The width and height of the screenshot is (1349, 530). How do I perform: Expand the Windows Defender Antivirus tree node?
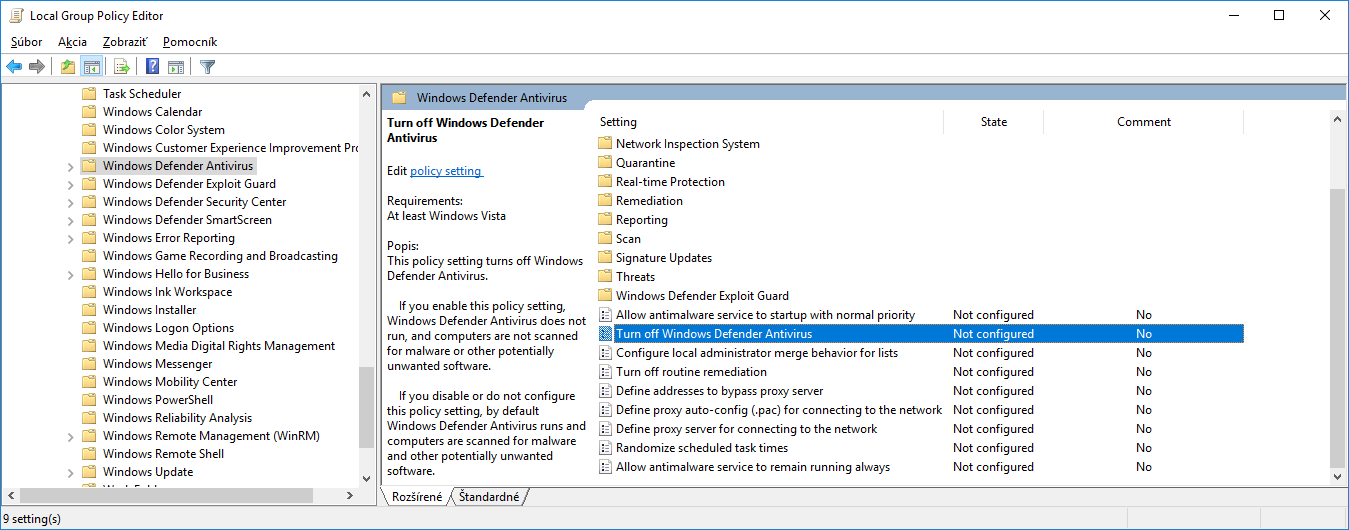coord(70,166)
